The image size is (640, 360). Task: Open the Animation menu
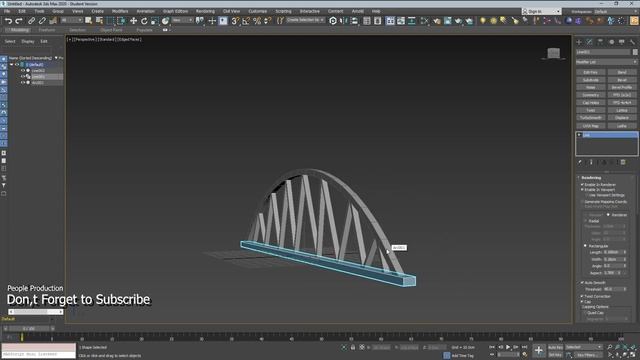click(145, 11)
